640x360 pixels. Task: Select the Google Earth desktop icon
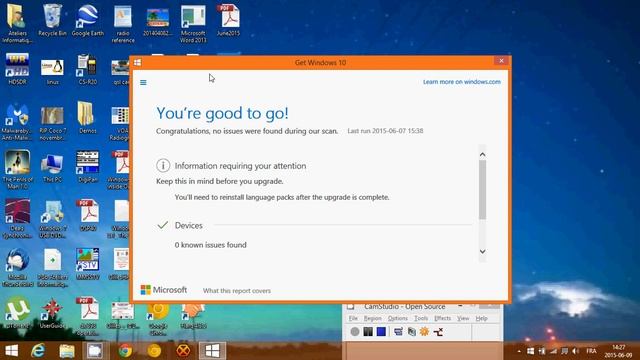[x=87, y=20]
